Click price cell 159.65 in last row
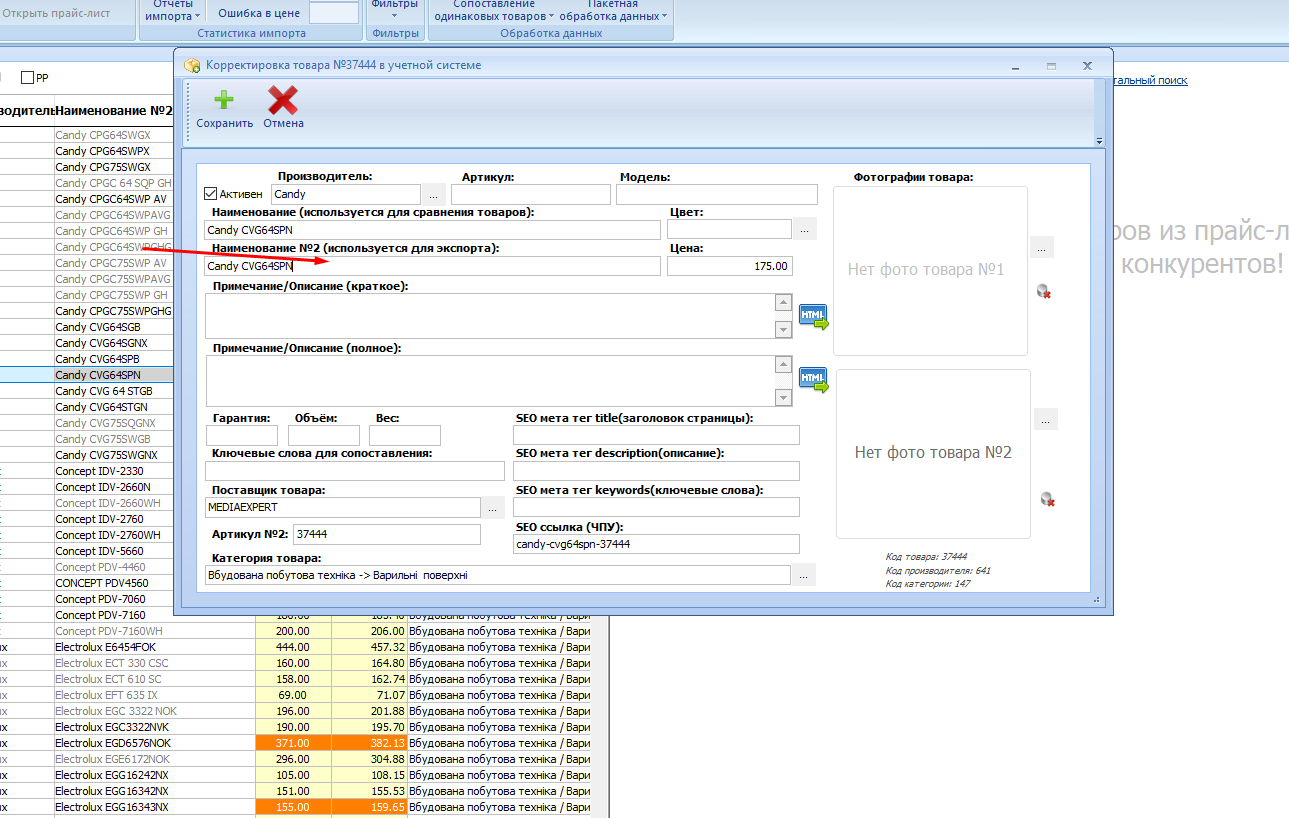This screenshot has height=818, width=1289. pyautogui.click(x=369, y=807)
